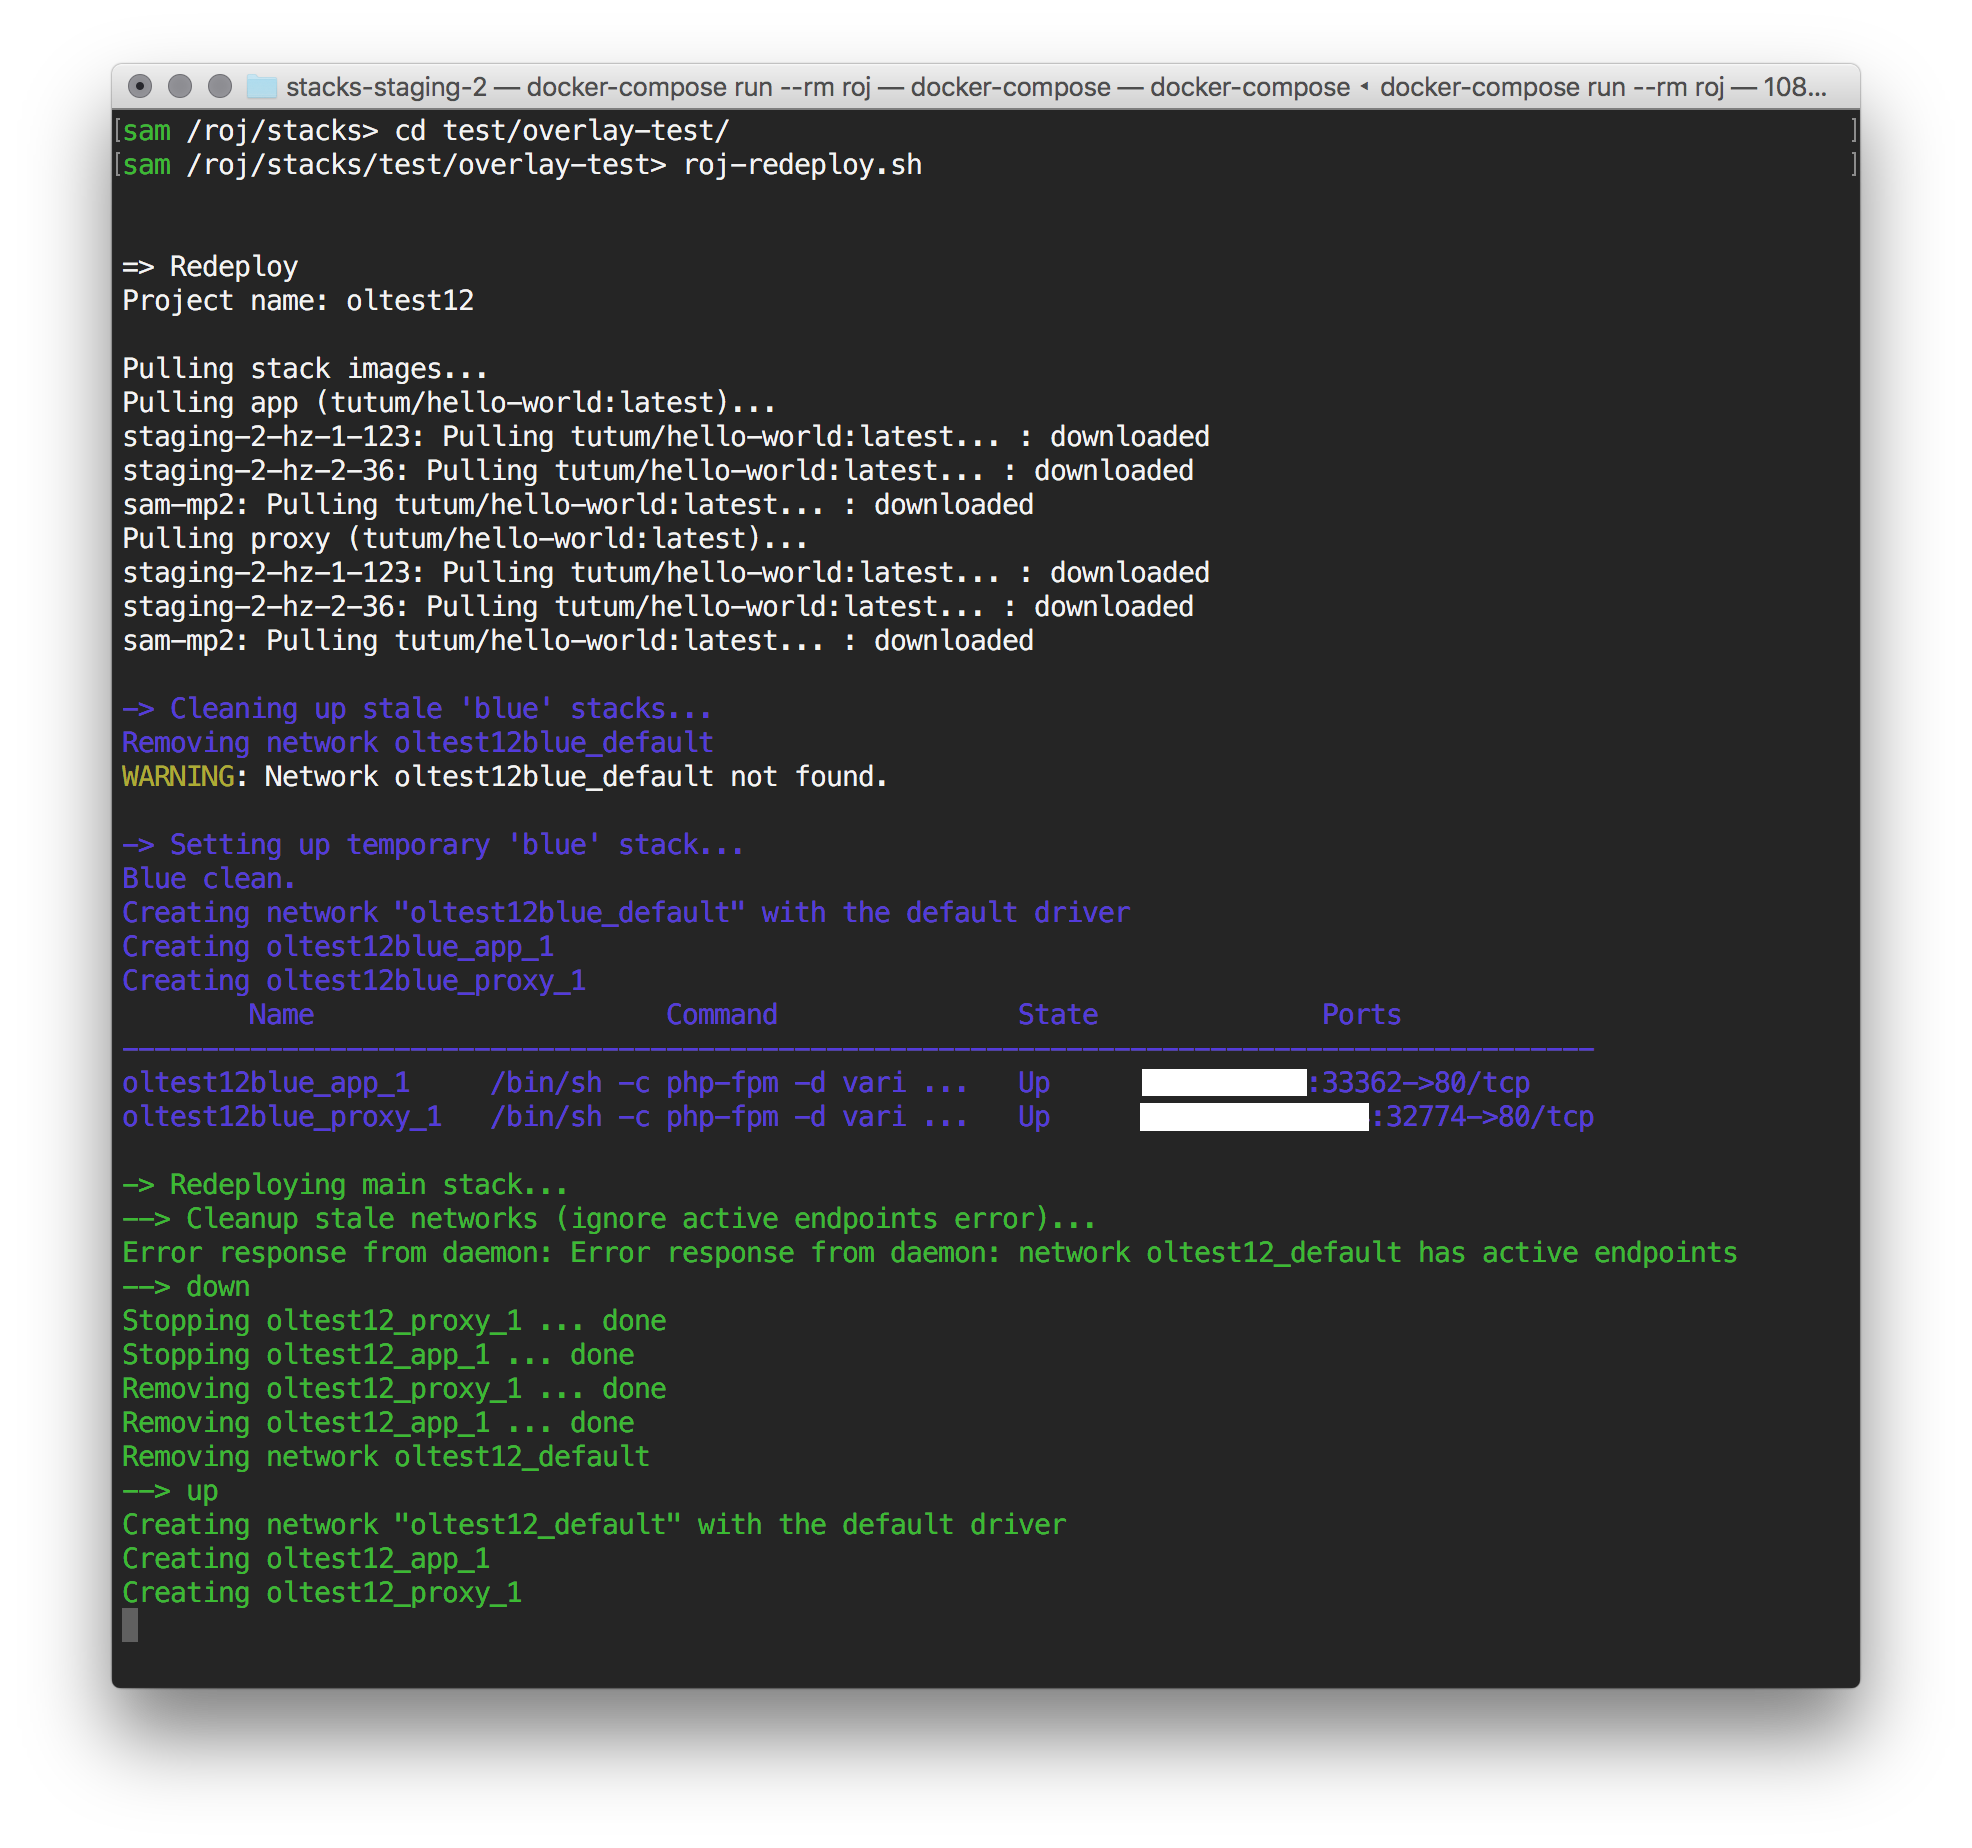Click the :32774->80/tcp port text

point(1482,1117)
